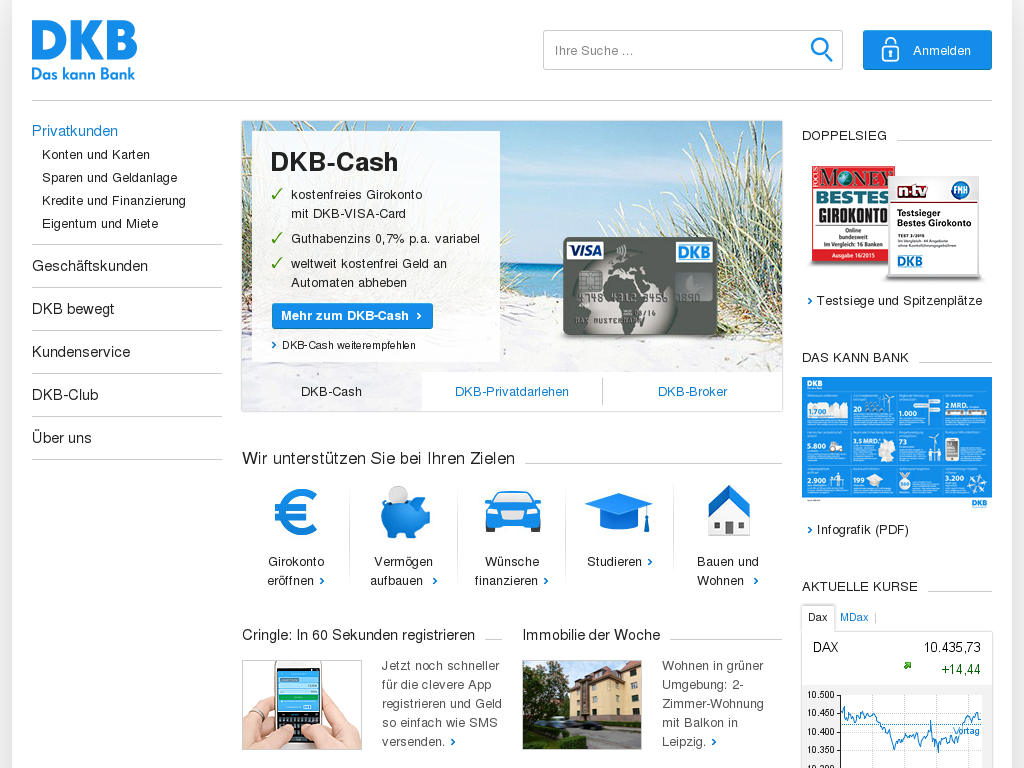The image size is (1024, 768).
Task: Click Guthabenzins 0,7% p.a. variabel text
Action: tap(385, 239)
